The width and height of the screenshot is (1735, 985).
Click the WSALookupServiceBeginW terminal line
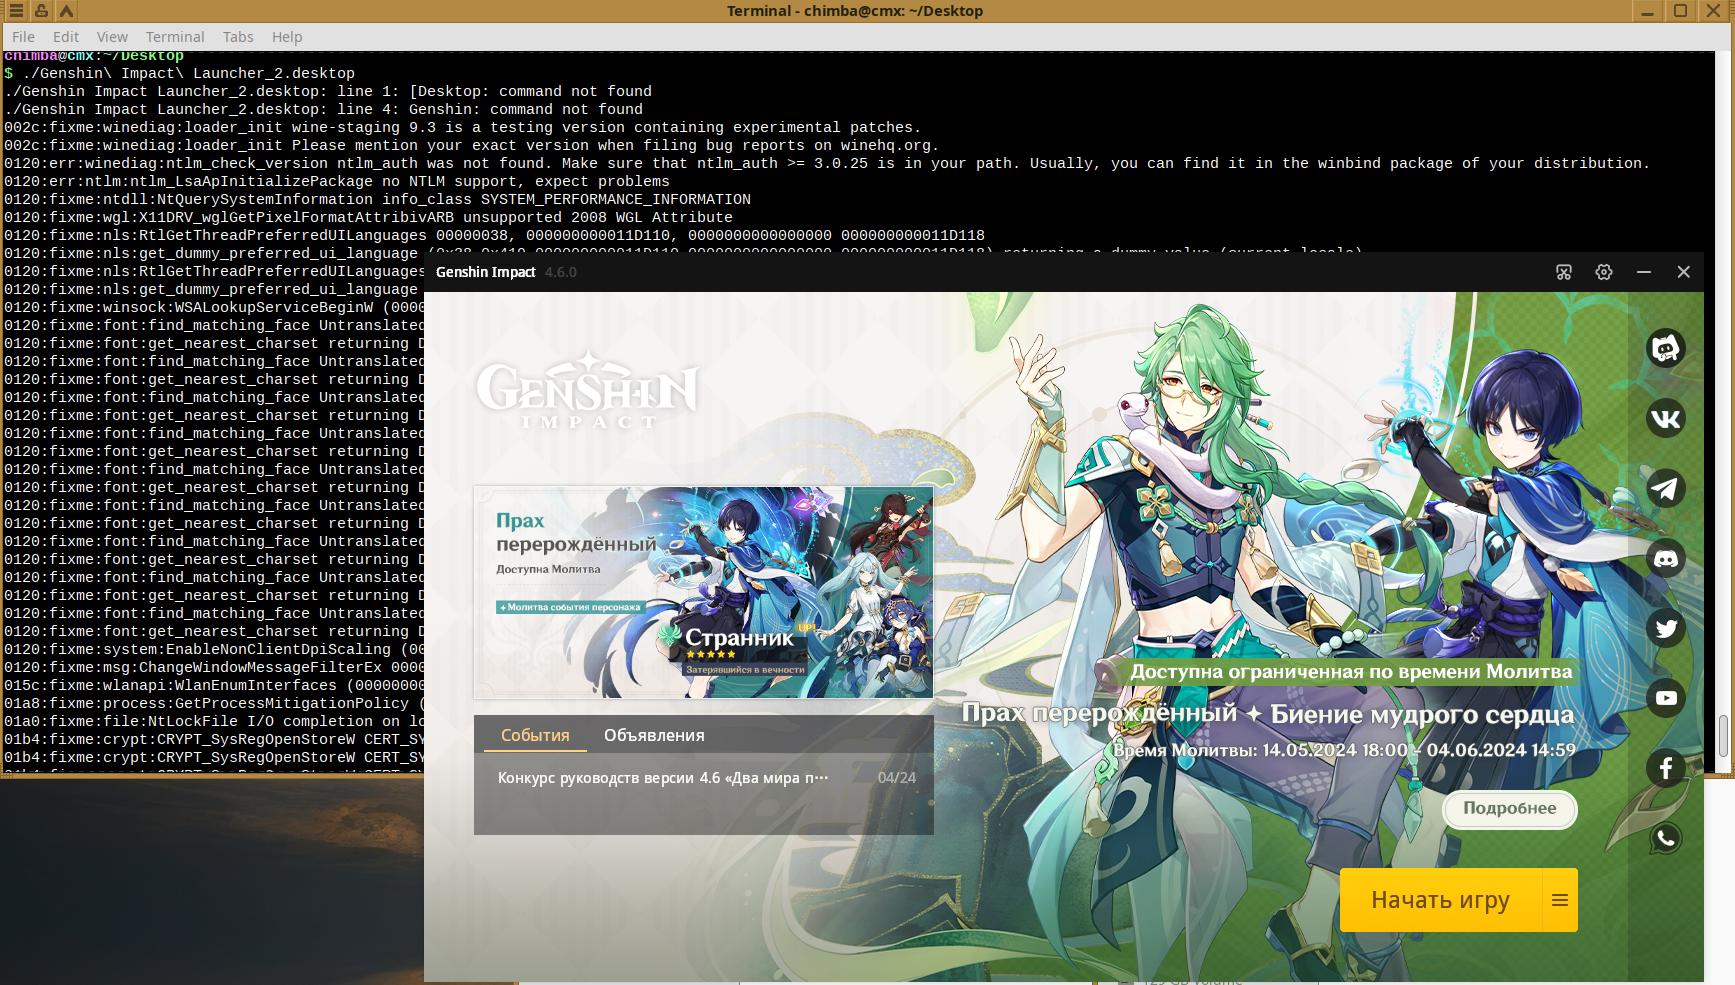[214, 307]
